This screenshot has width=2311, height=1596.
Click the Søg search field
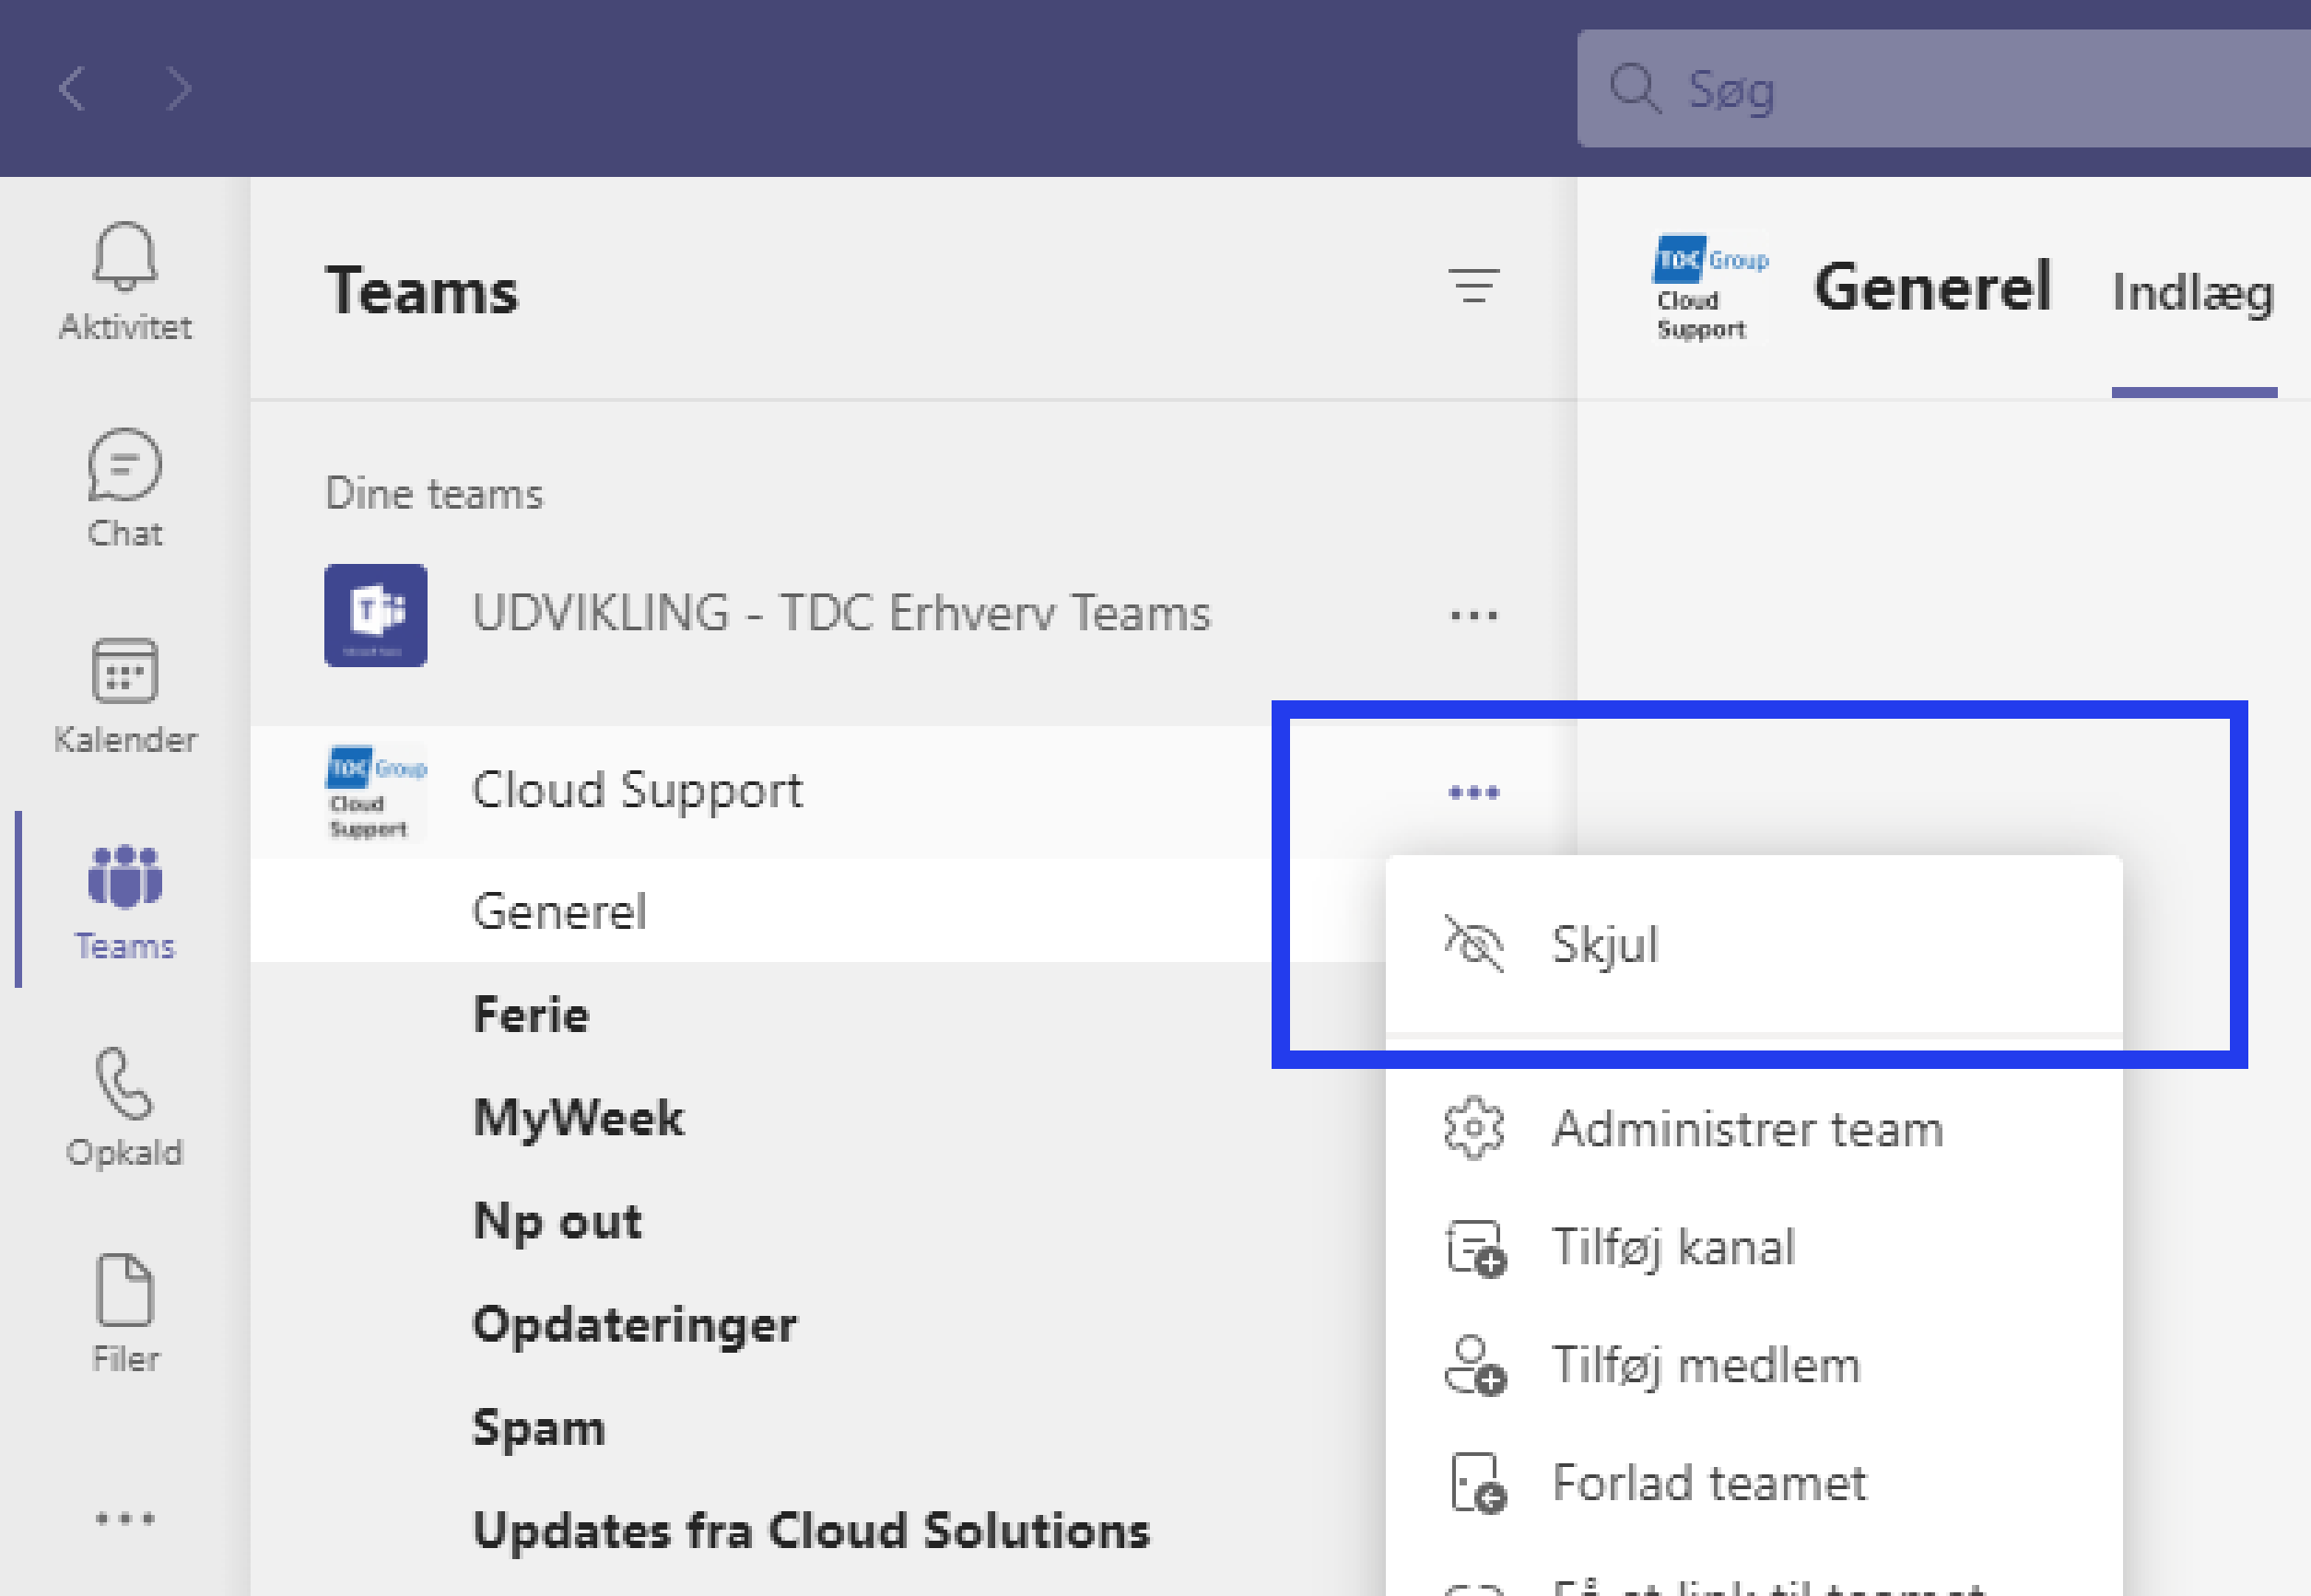point(1950,89)
